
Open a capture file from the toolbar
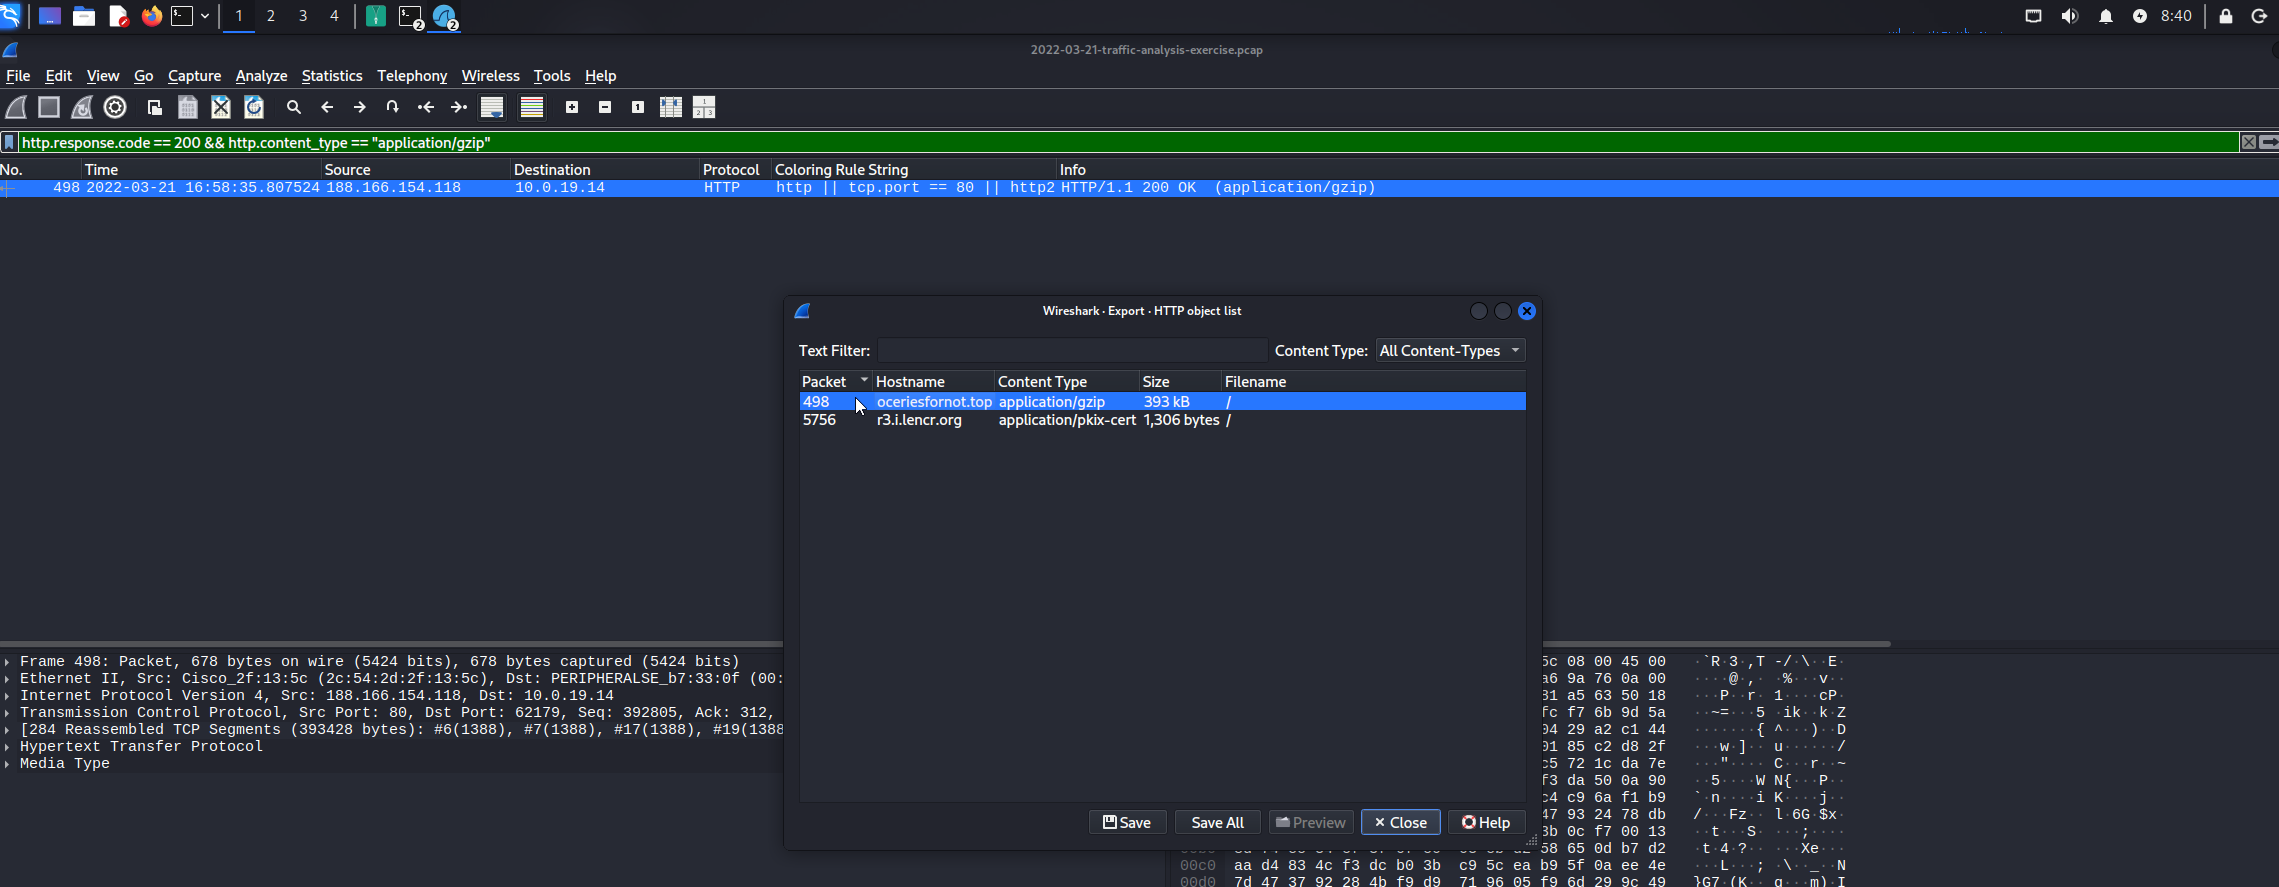(x=155, y=107)
